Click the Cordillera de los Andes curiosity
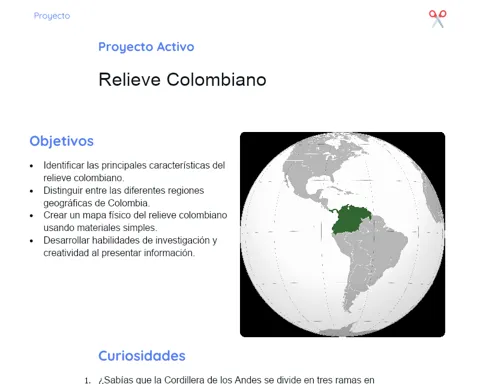This screenshot has width=480, height=384. click(236, 380)
